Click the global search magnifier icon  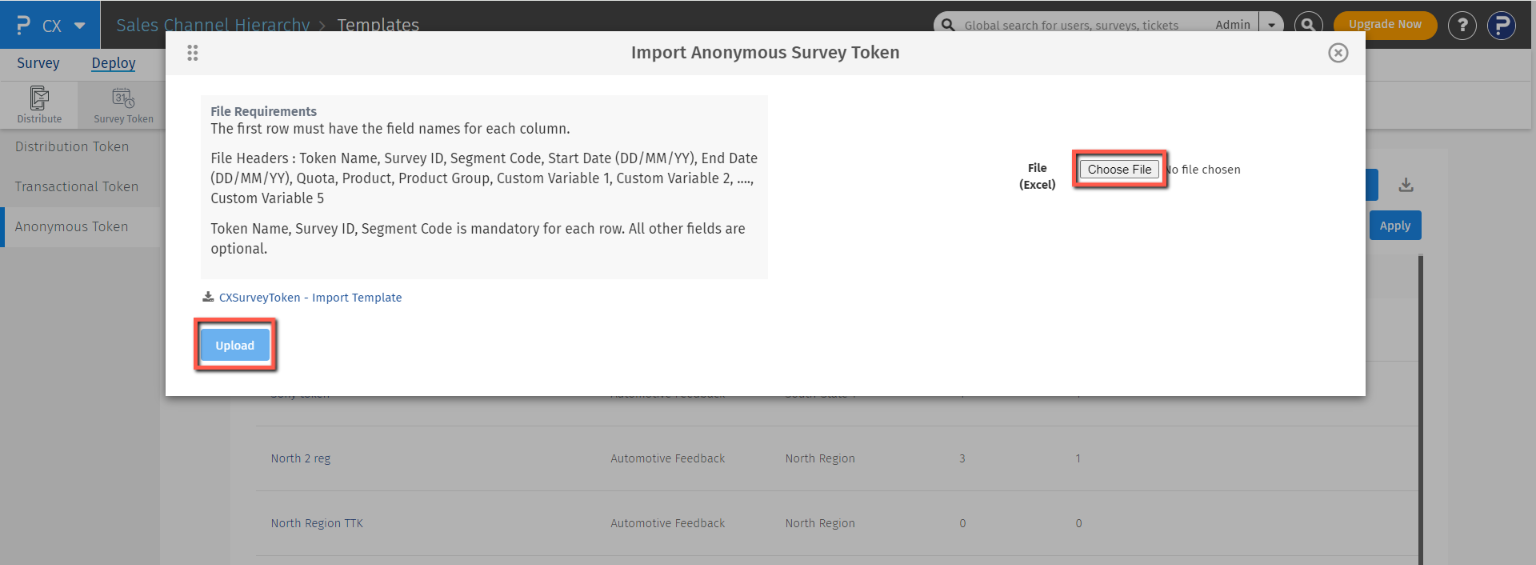[x=1308, y=25]
